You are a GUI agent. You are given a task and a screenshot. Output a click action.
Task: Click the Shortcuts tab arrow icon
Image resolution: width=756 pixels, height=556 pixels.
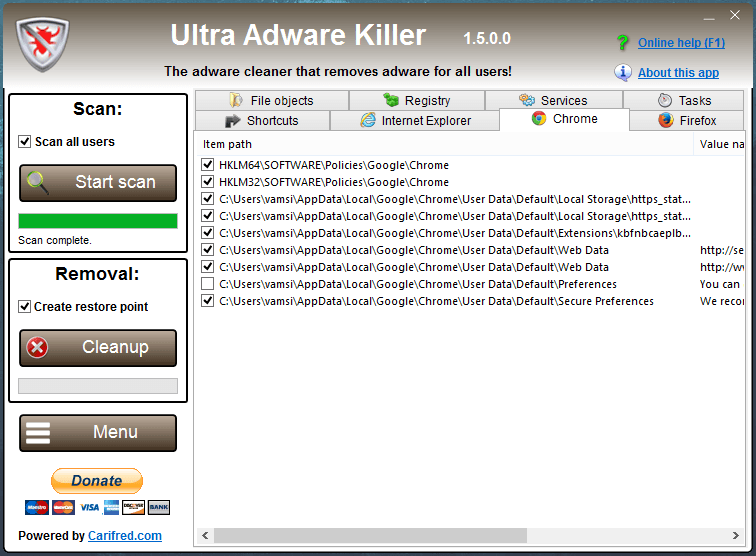pyautogui.click(x=232, y=121)
